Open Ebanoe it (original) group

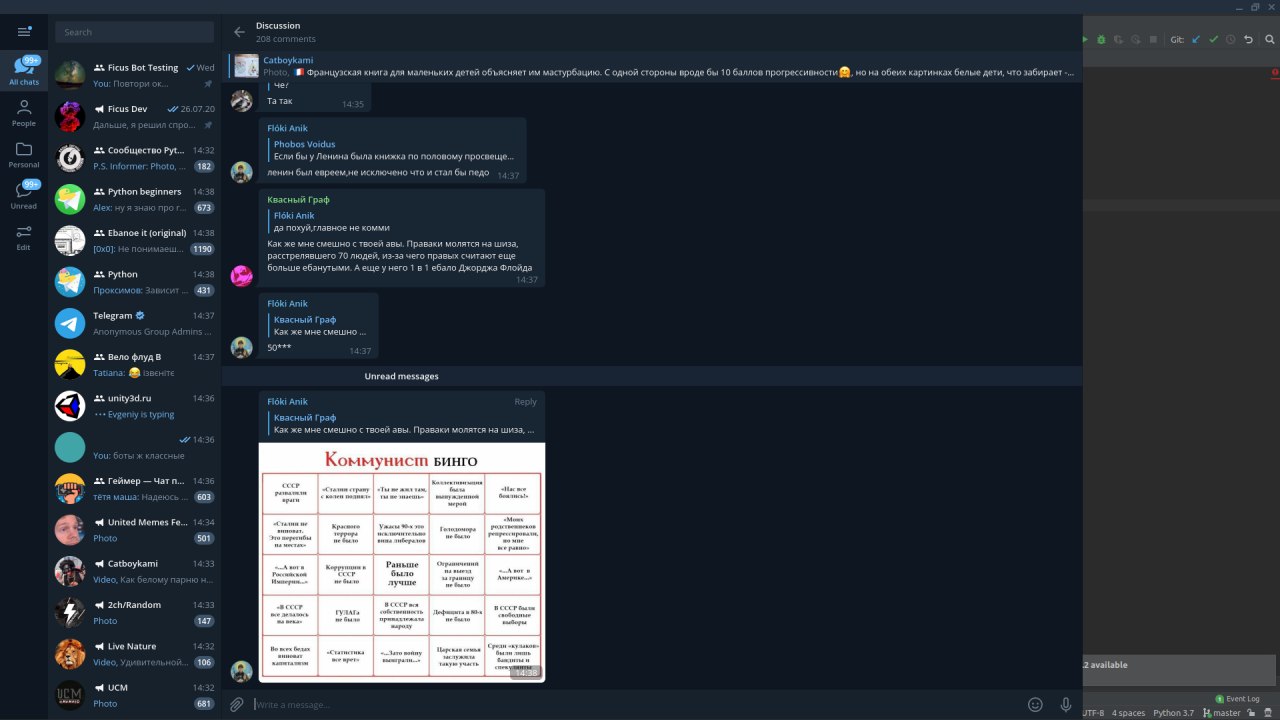(x=135, y=240)
